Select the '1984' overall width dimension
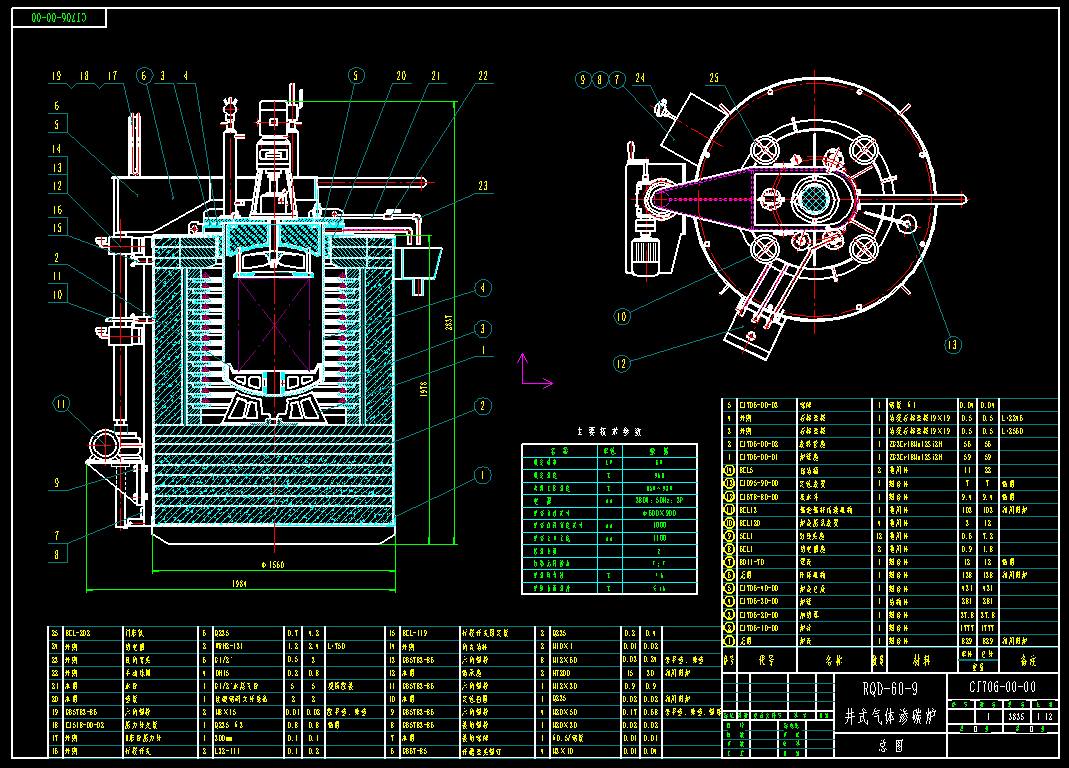Viewport: 1069px width, 768px height. point(239,584)
